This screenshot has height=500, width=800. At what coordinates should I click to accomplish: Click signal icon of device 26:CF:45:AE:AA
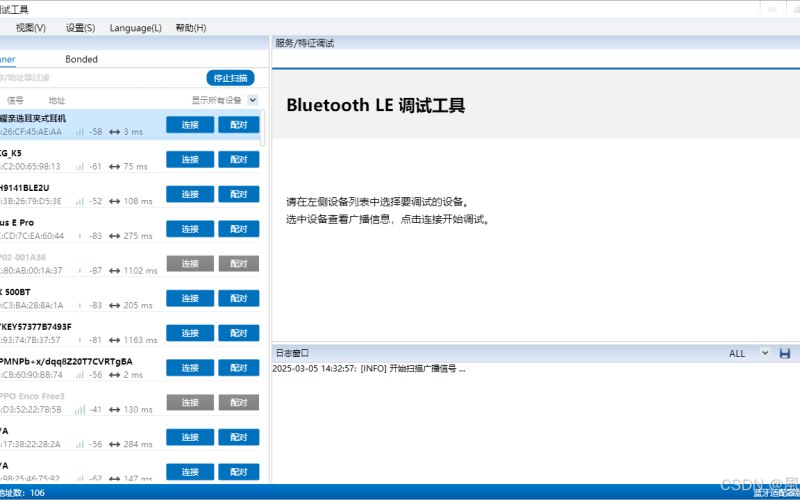click(80, 132)
